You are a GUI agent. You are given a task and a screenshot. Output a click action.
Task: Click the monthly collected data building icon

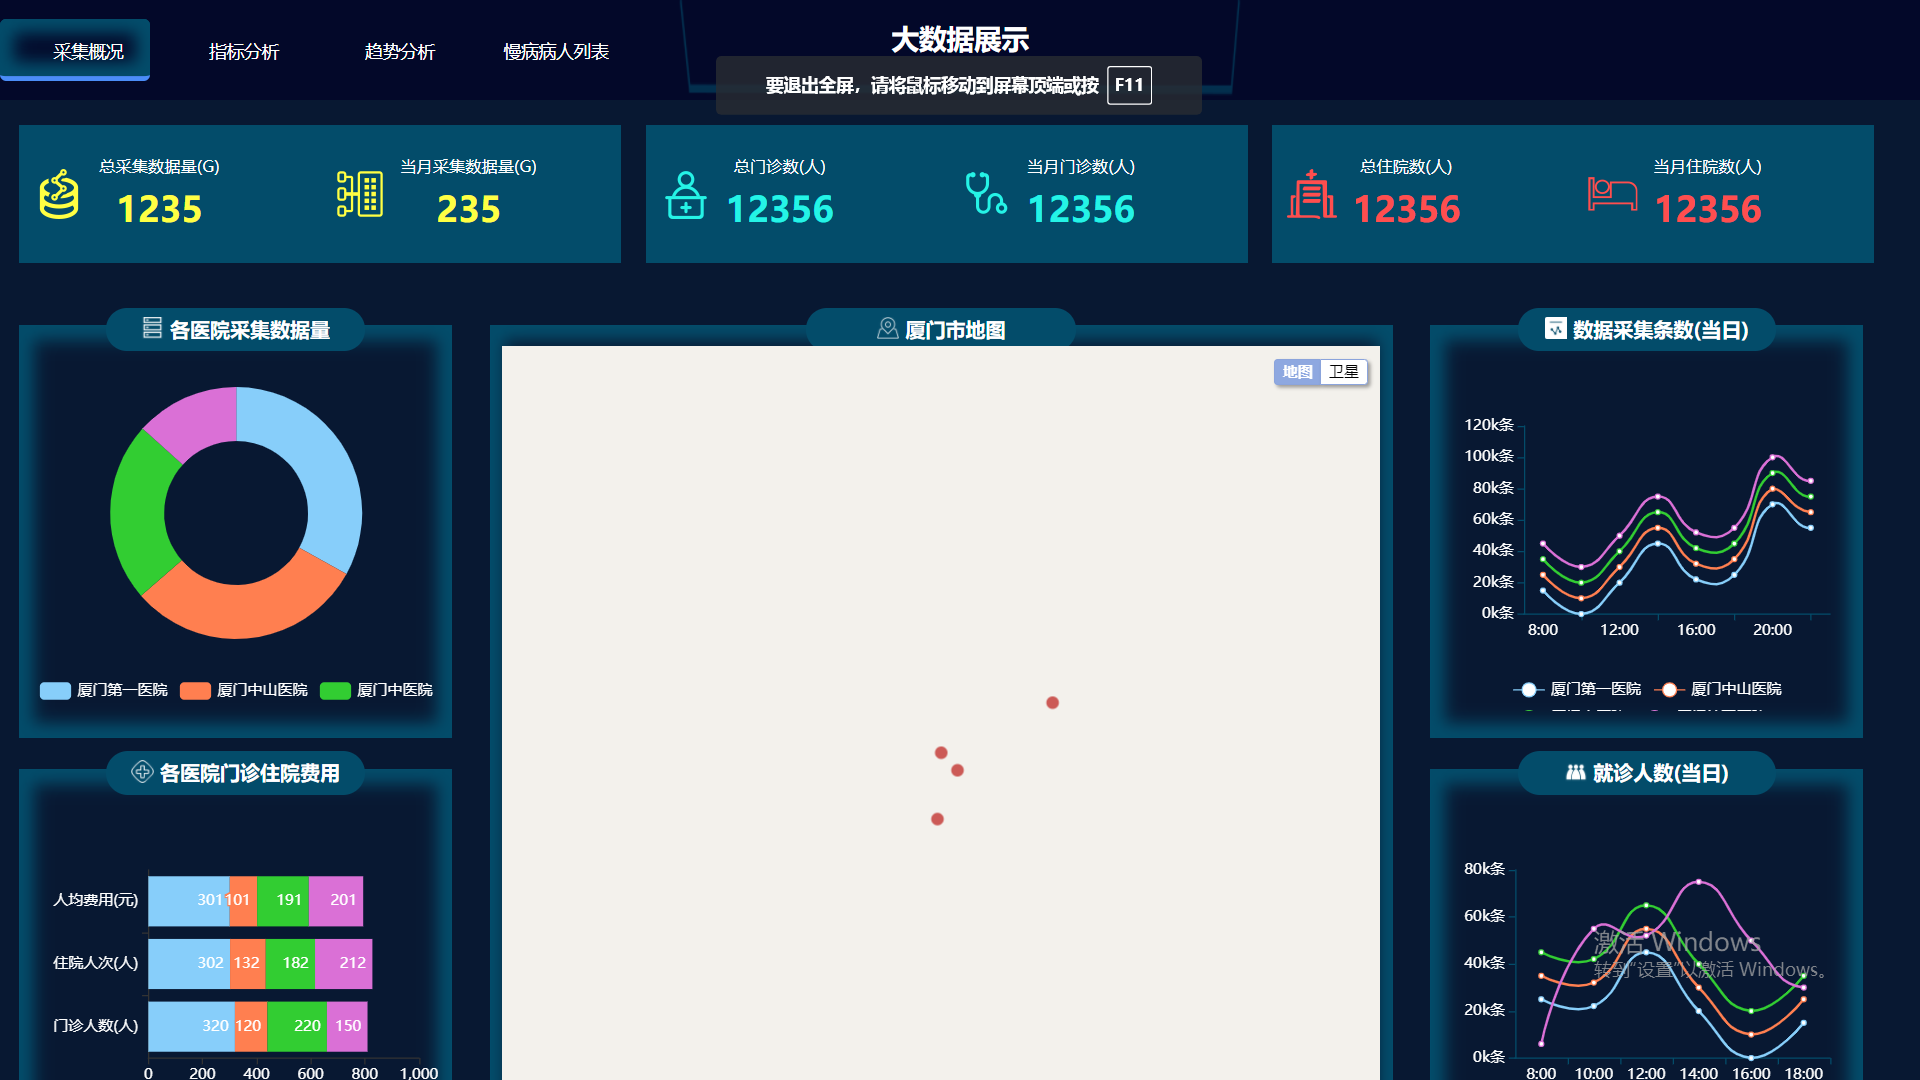(360, 194)
